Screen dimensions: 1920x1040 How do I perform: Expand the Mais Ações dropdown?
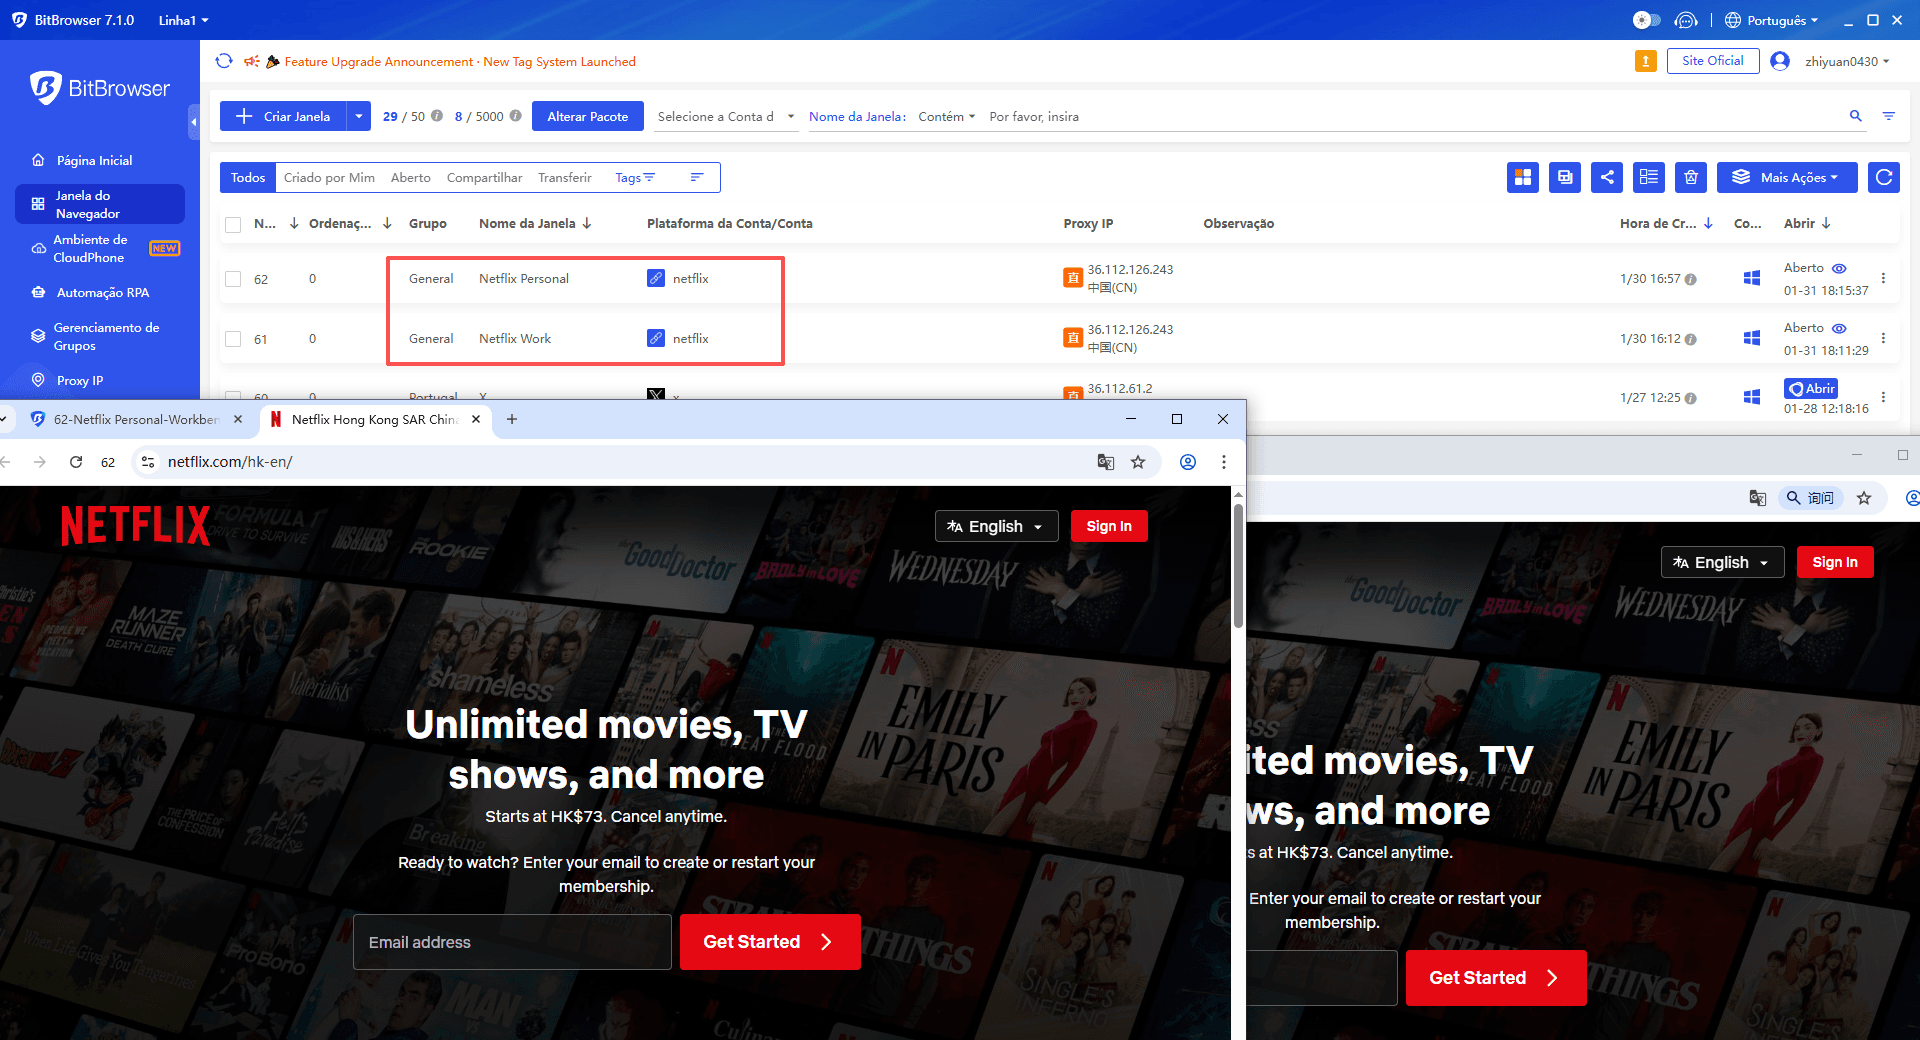(x=1787, y=177)
